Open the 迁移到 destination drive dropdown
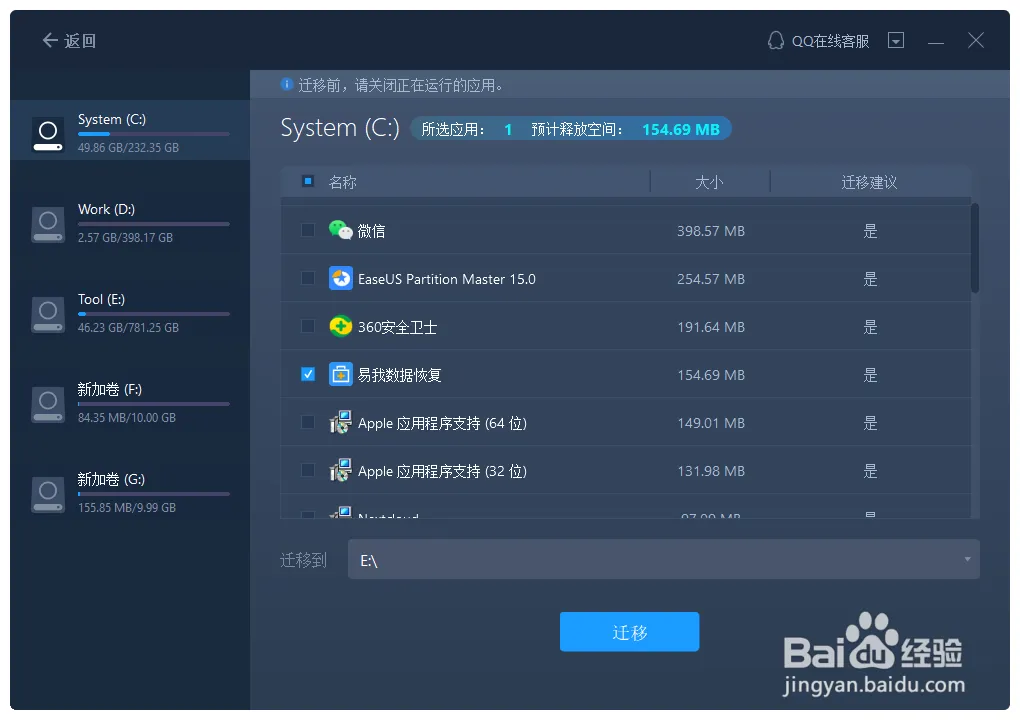 pyautogui.click(x=966, y=559)
